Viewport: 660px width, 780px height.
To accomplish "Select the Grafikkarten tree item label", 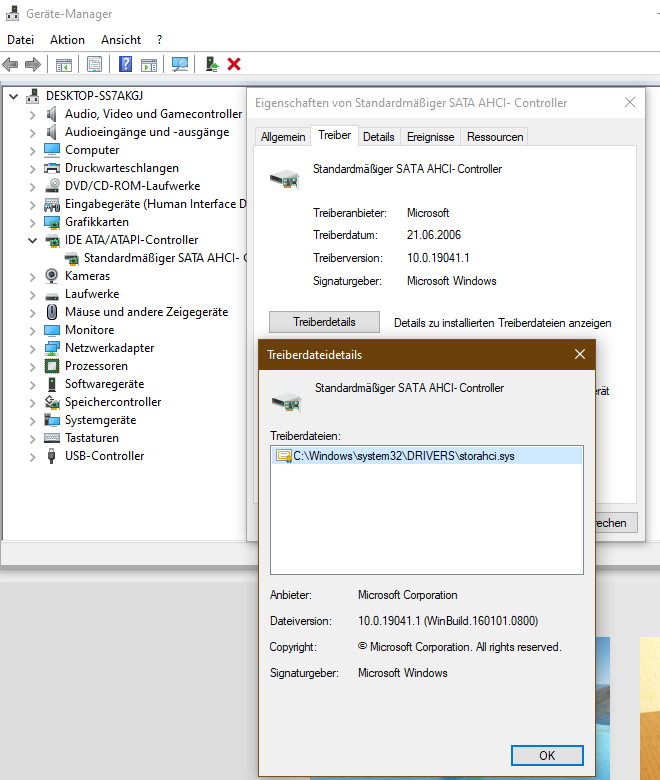I will coord(97,222).
